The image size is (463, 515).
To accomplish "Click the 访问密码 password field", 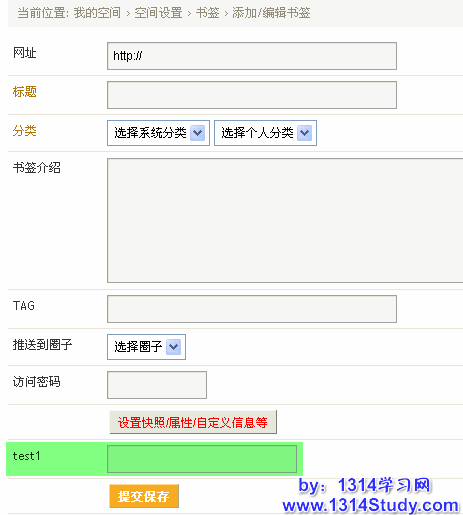I will [x=157, y=385].
